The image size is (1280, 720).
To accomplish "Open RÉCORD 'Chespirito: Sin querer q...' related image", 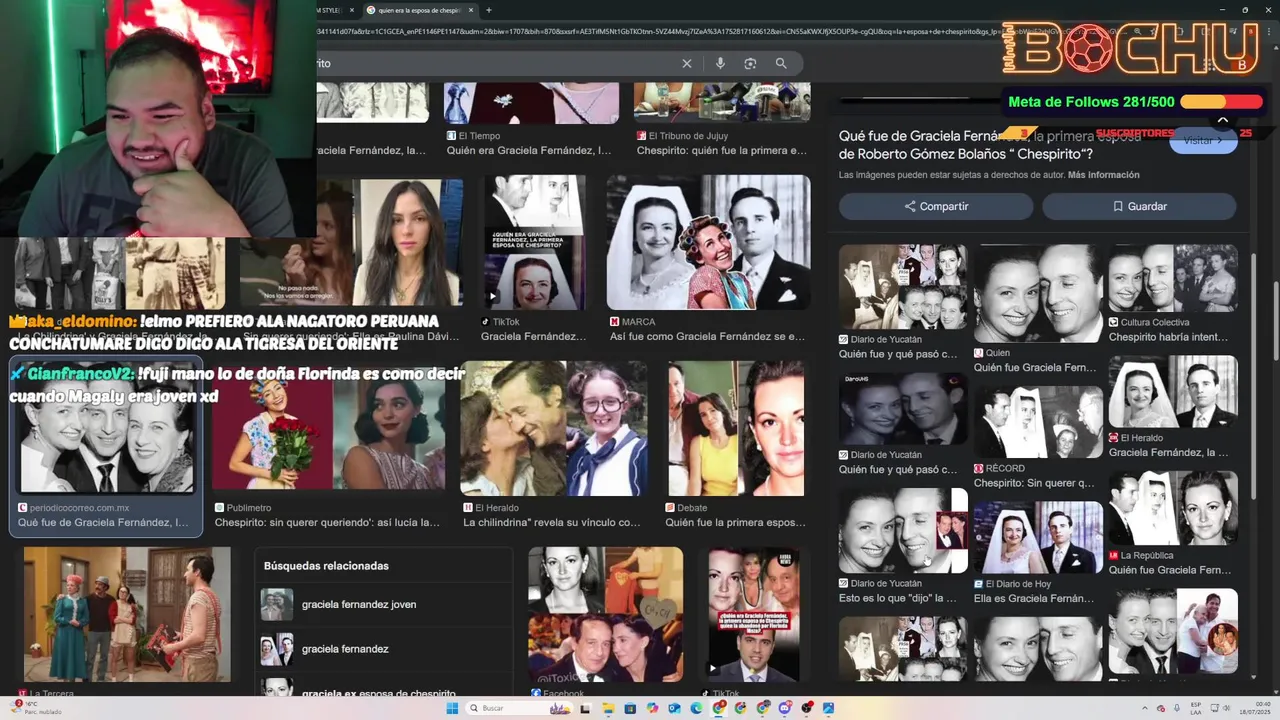I will tap(1038, 422).
